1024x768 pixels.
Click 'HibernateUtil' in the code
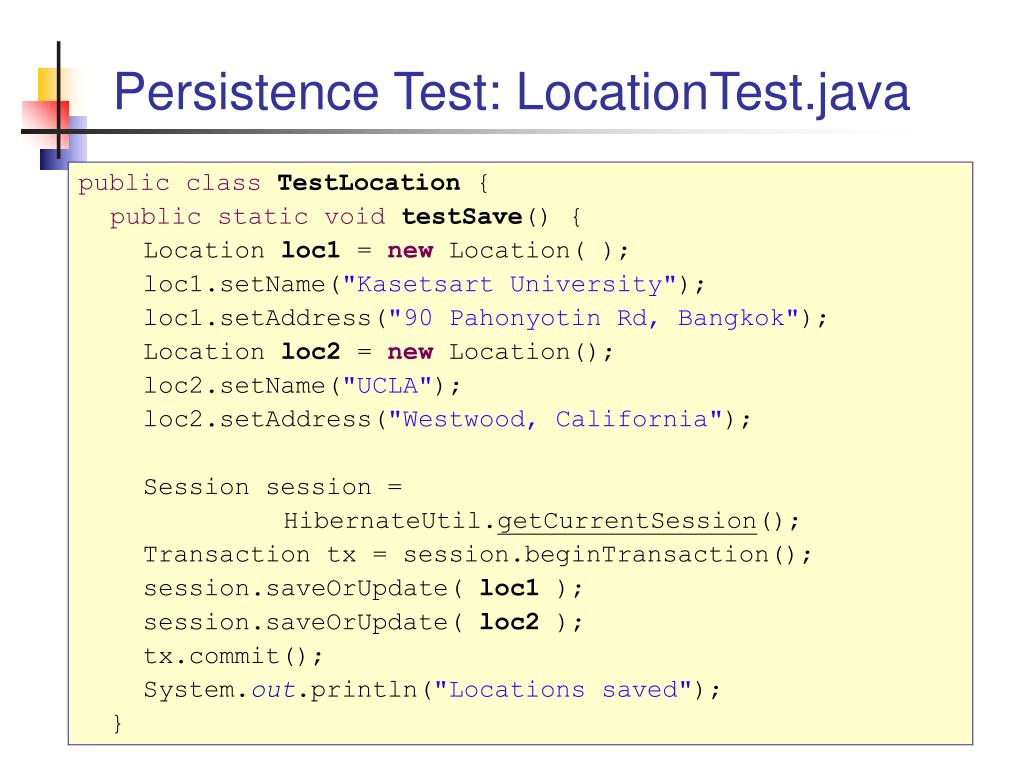[383, 521]
